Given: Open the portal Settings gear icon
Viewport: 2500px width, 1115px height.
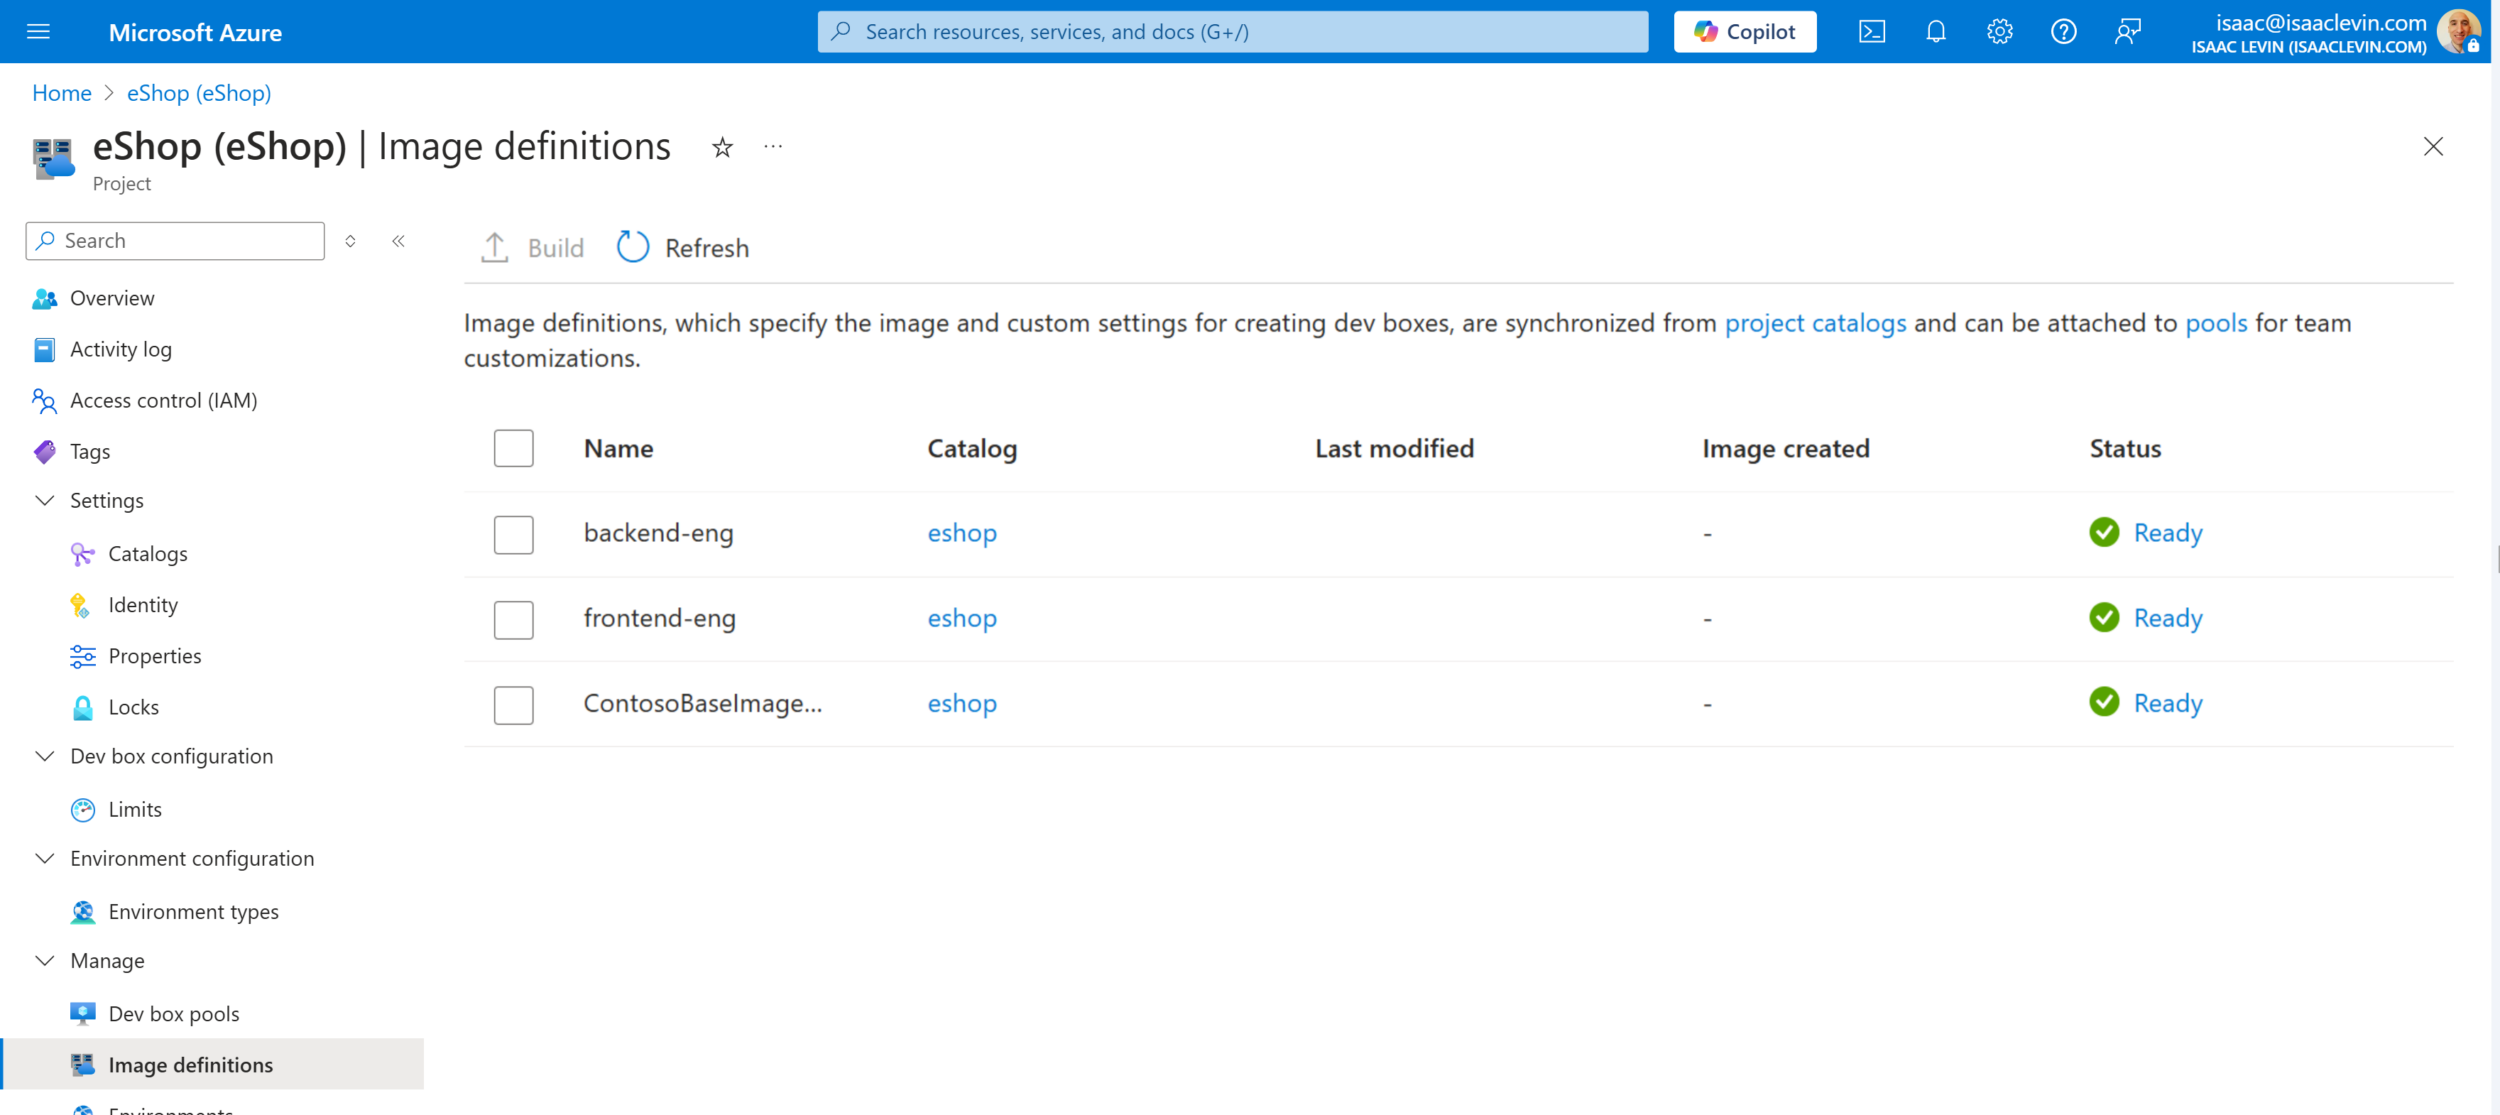Looking at the screenshot, I should click(x=1999, y=31).
